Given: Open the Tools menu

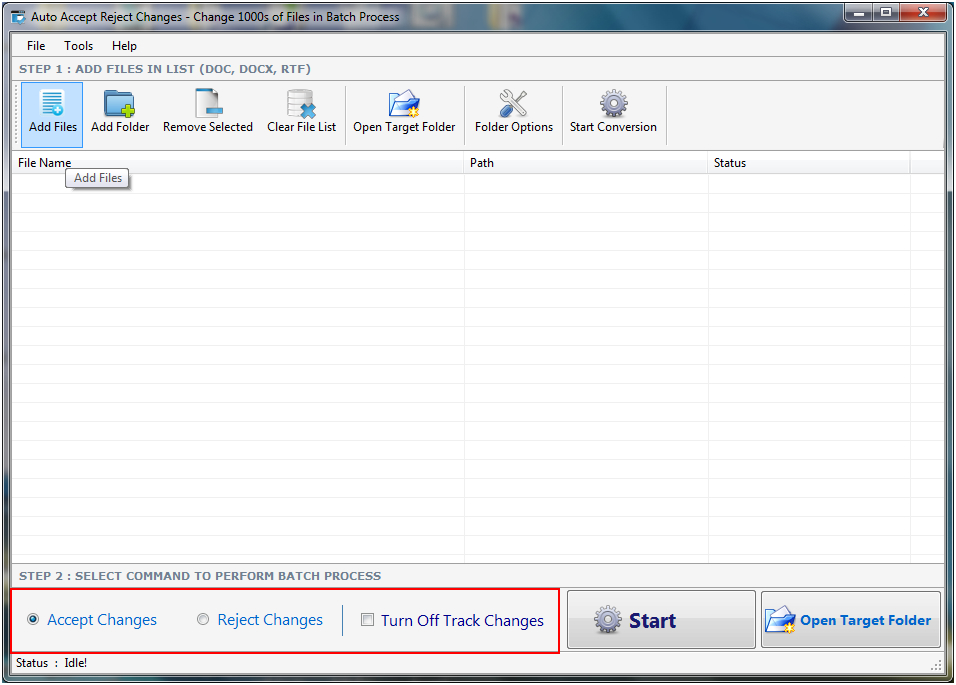Looking at the screenshot, I should pyautogui.click(x=78, y=46).
